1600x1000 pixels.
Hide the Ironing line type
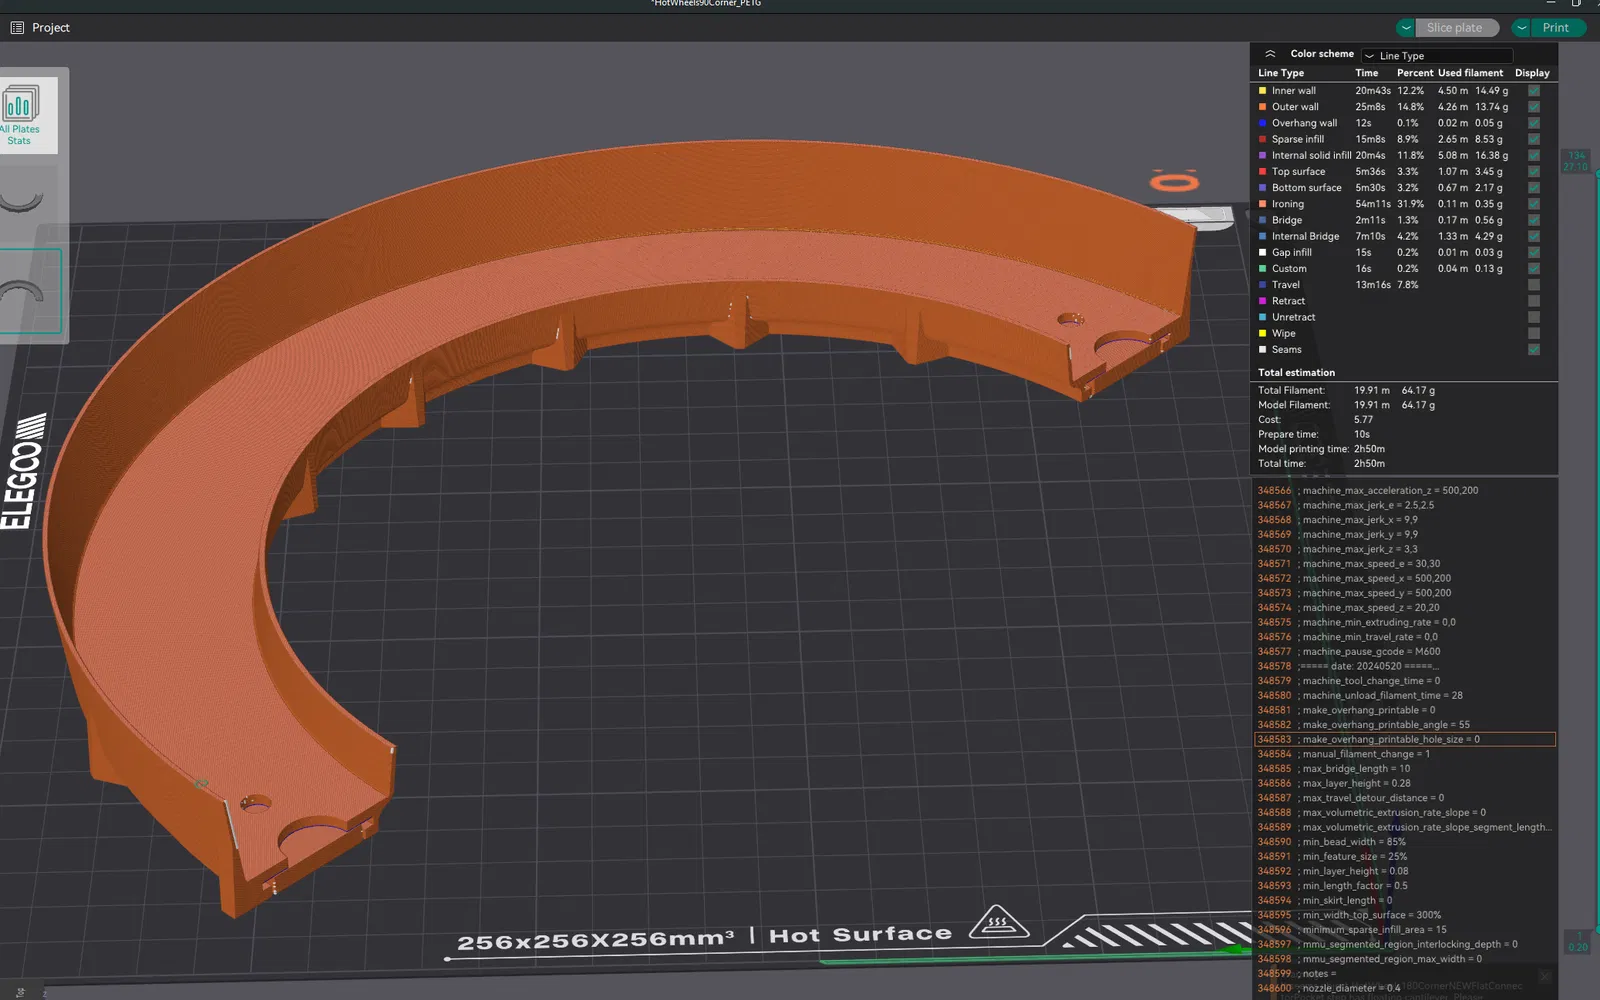(1533, 204)
